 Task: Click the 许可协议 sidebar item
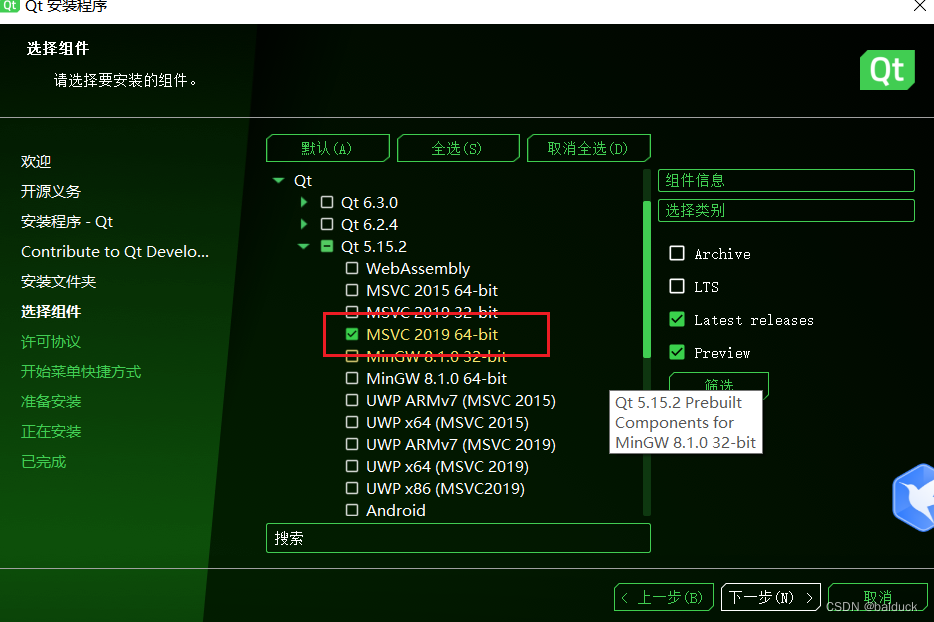coord(49,341)
